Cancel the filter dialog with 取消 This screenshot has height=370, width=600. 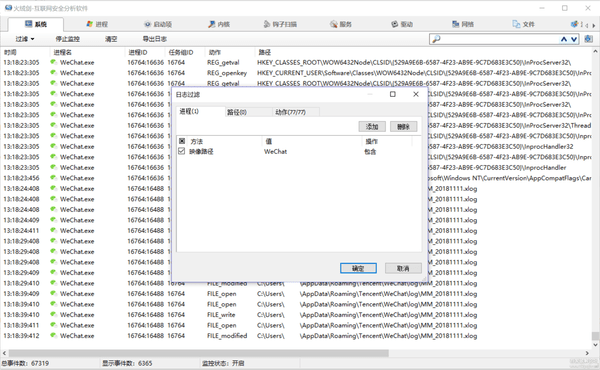click(403, 268)
